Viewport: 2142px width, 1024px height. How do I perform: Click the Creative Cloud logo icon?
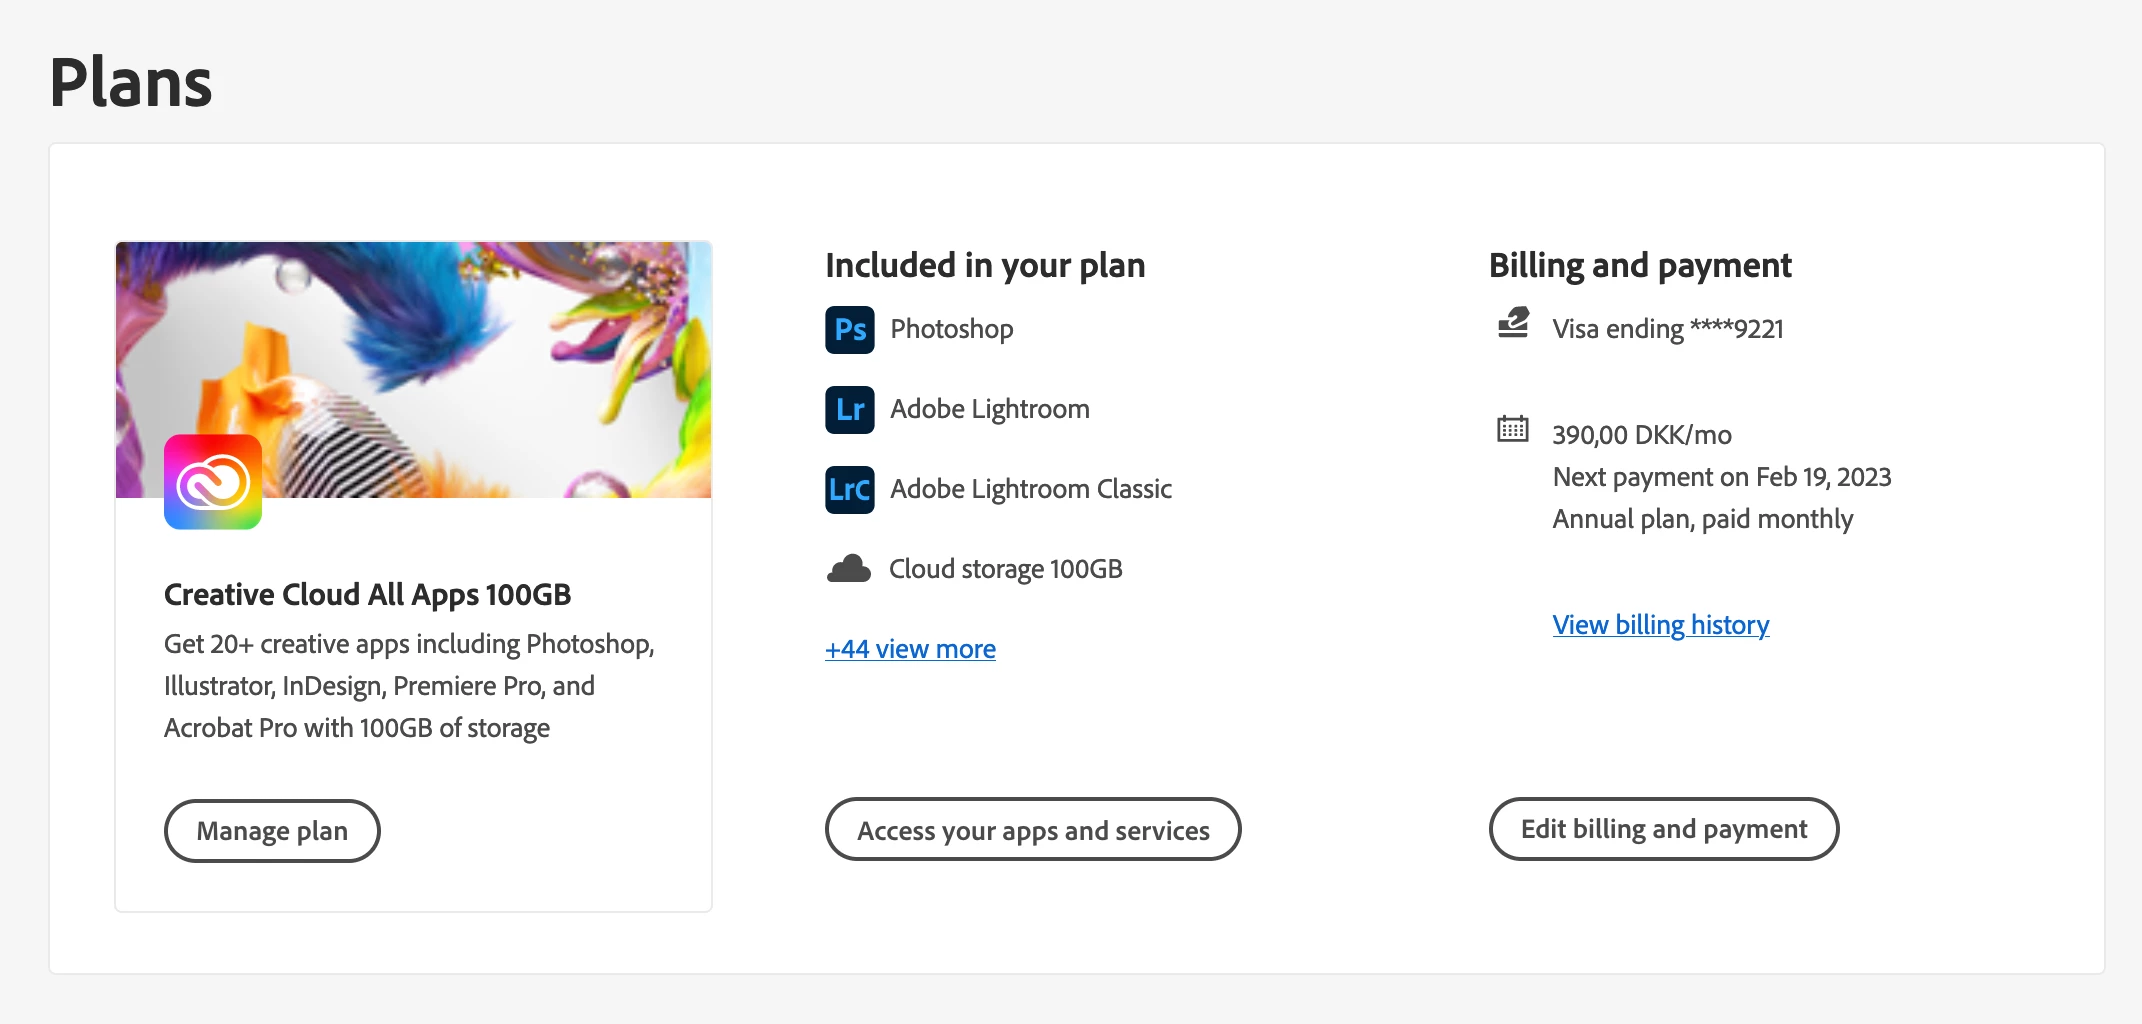(x=213, y=482)
